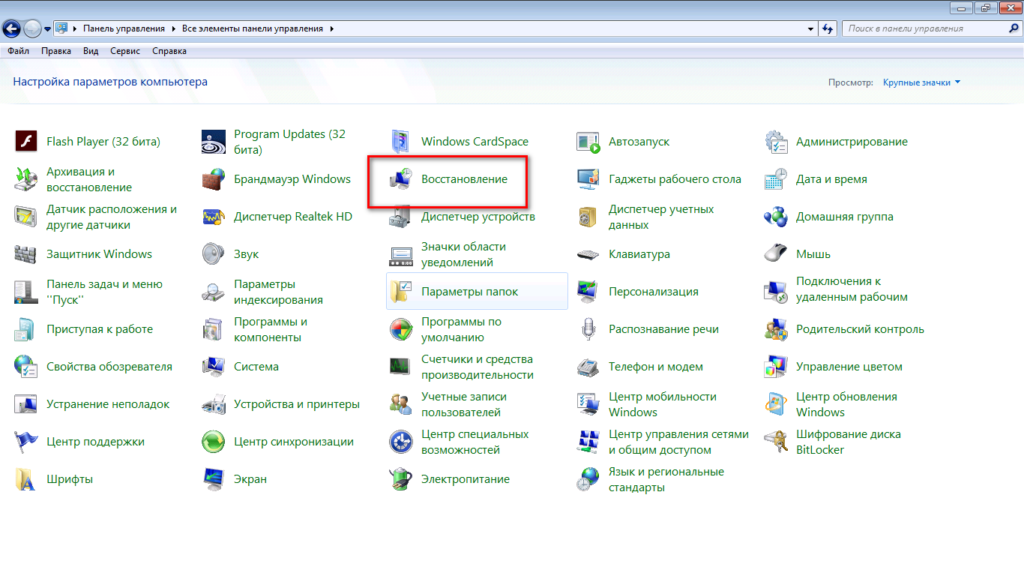The width and height of the screenshot is (1024, 576).
Task: Click Панель управления breadcrumb
Action: [x=124, y=29]
